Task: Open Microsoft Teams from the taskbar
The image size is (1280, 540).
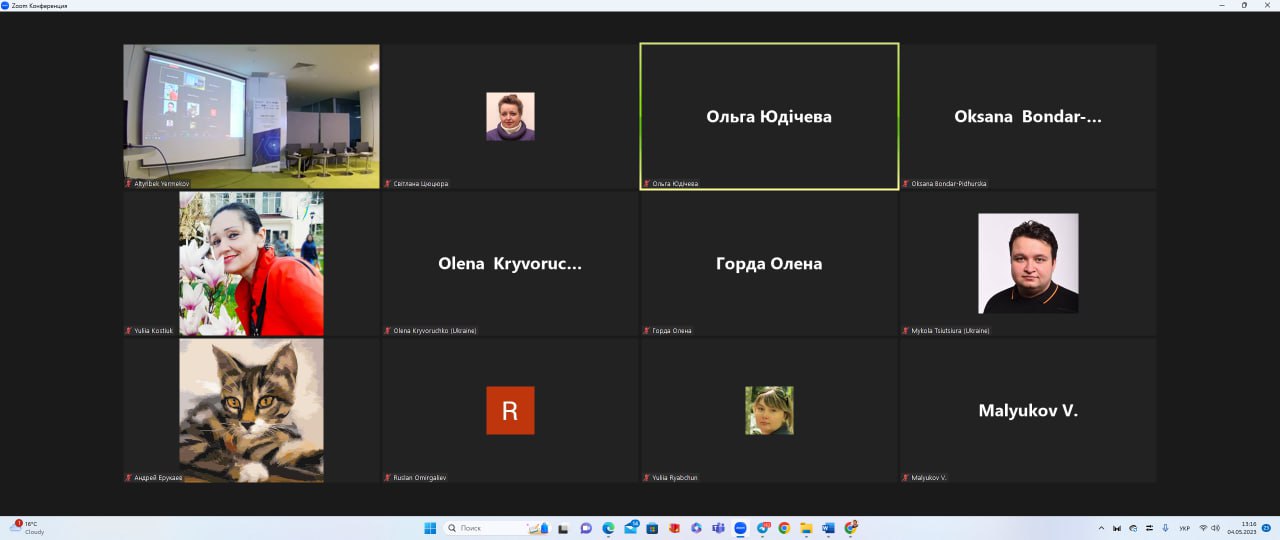Action: click(718, 528)
